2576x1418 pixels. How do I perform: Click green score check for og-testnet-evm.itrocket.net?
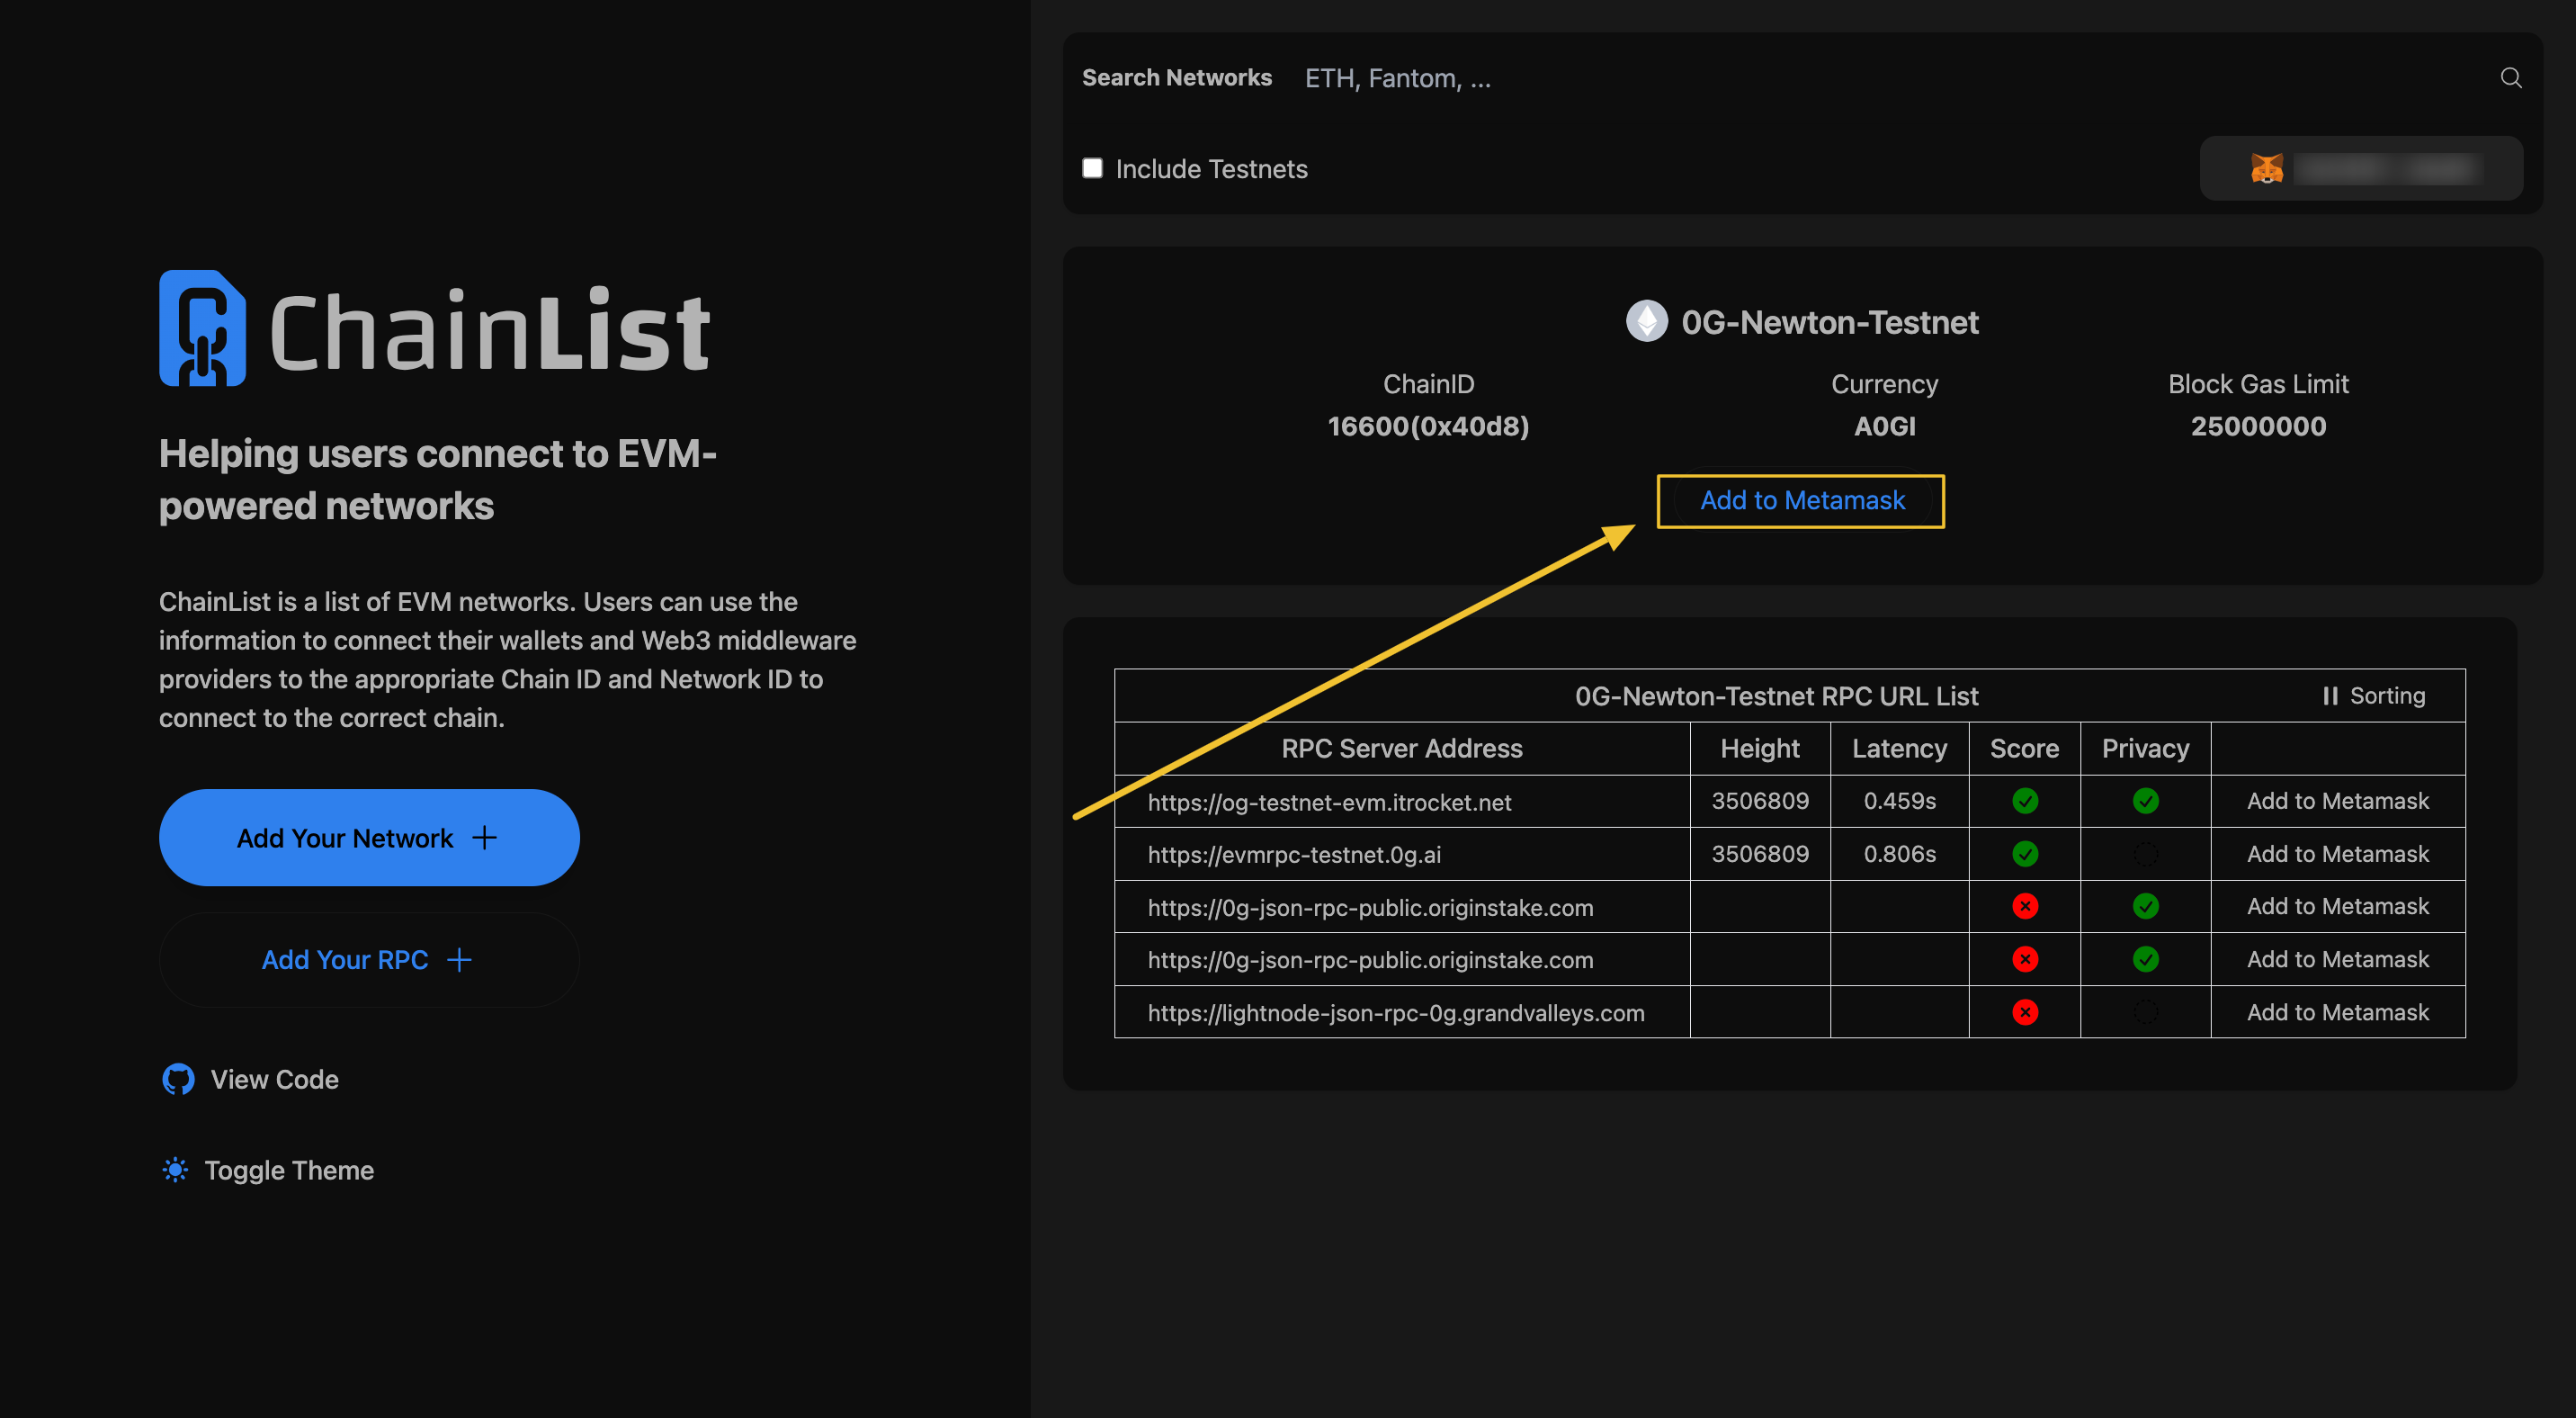(2024, 801)
